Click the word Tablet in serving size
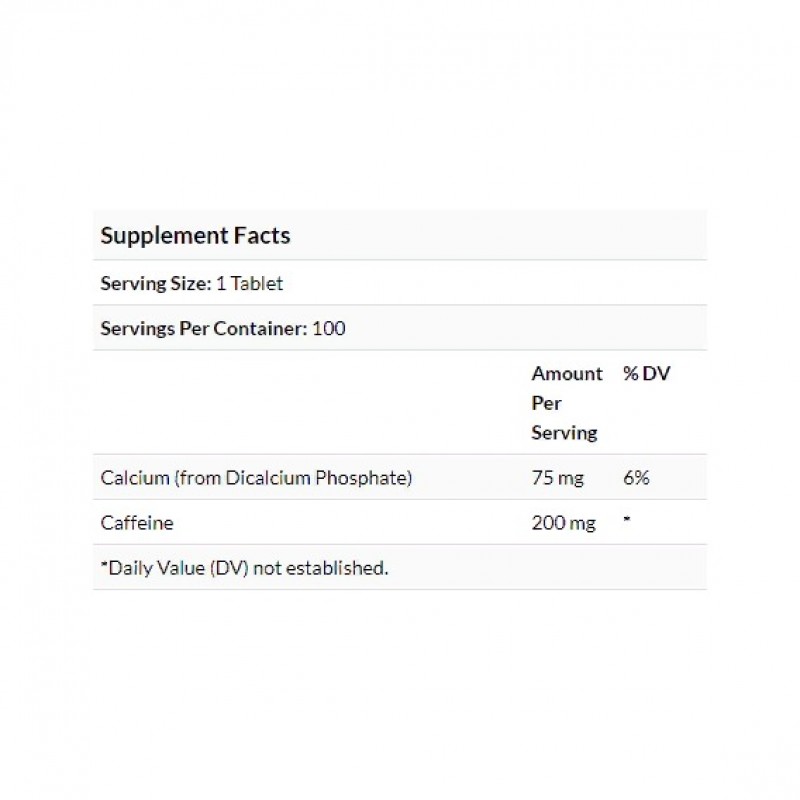Screen dimensions: 800x800 click(256, 283)
